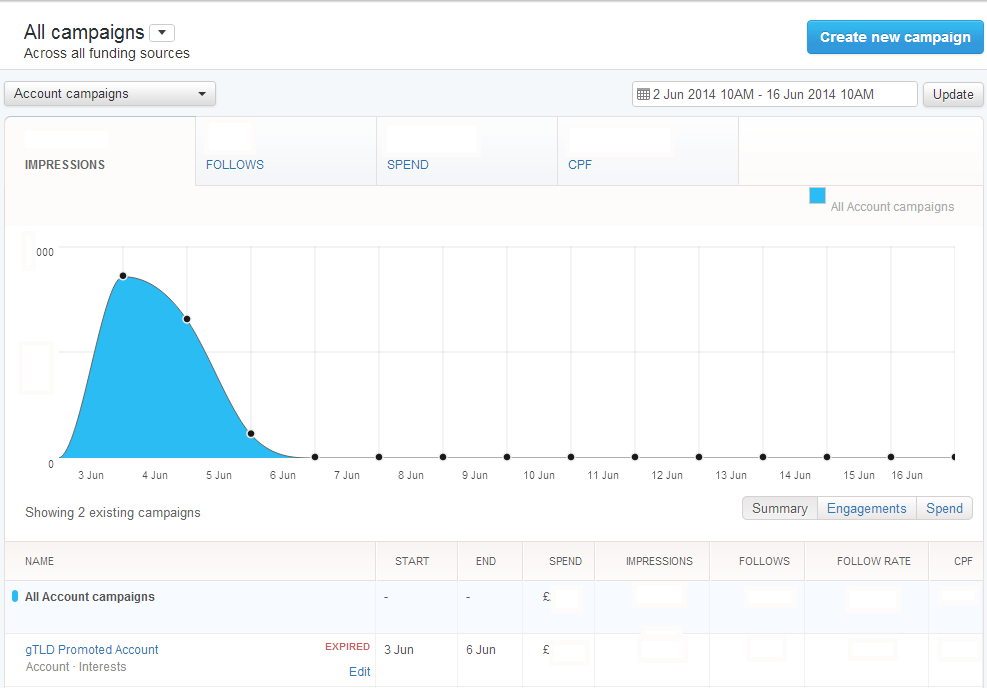Click the 3 Jun start date cell
The height and width of the screenshot is (688, 987).
(x=398, y=650)
